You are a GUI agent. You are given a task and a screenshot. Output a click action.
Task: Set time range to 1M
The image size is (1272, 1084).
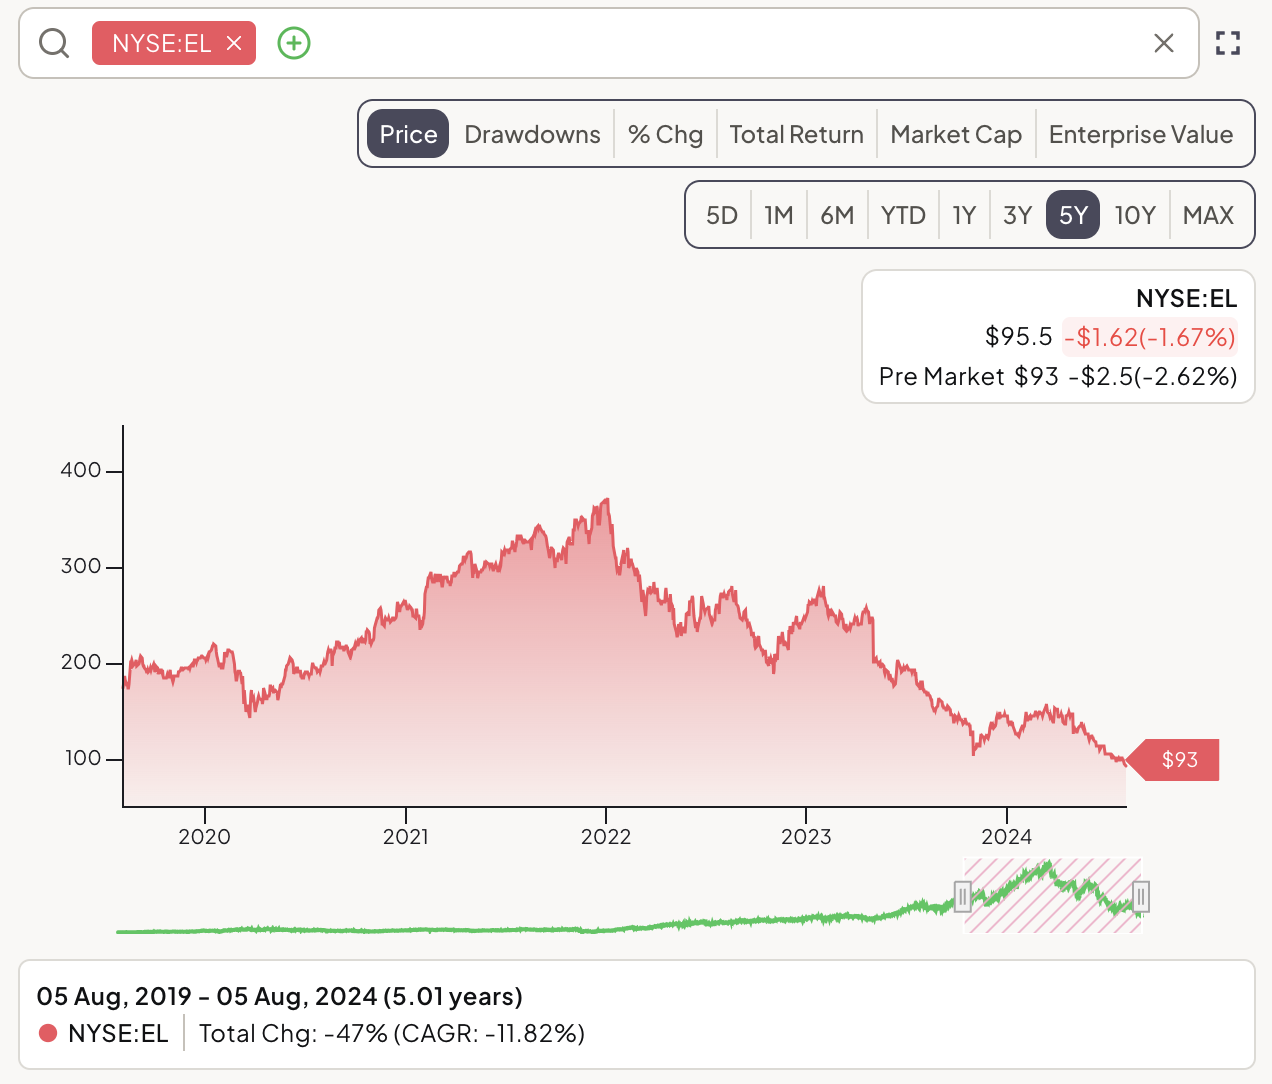pos(779,215)
